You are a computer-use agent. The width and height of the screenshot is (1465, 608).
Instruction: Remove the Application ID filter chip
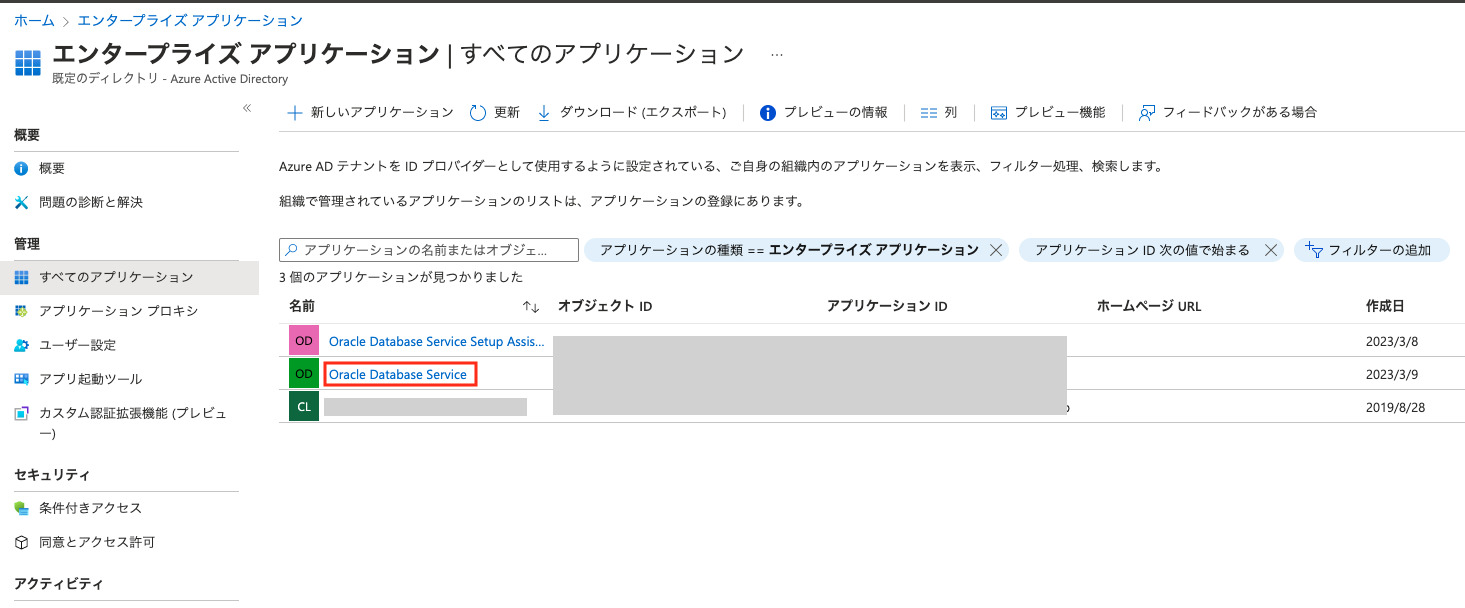click(1271, 250)
